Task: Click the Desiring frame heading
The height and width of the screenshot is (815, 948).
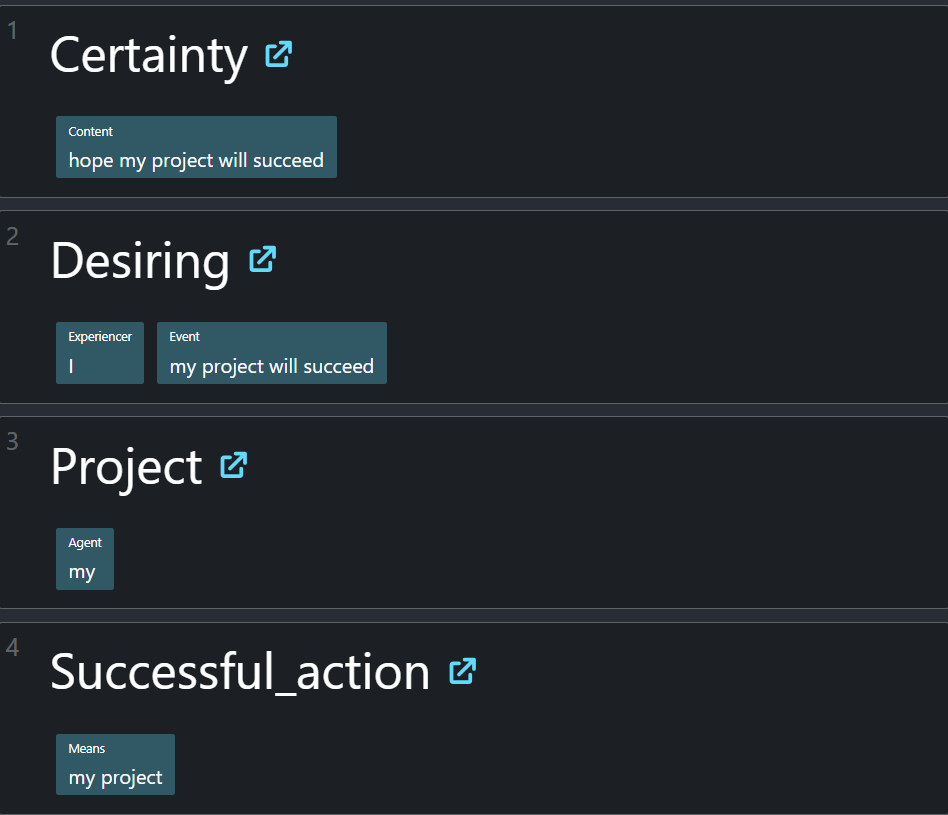Action: point(140,261)
